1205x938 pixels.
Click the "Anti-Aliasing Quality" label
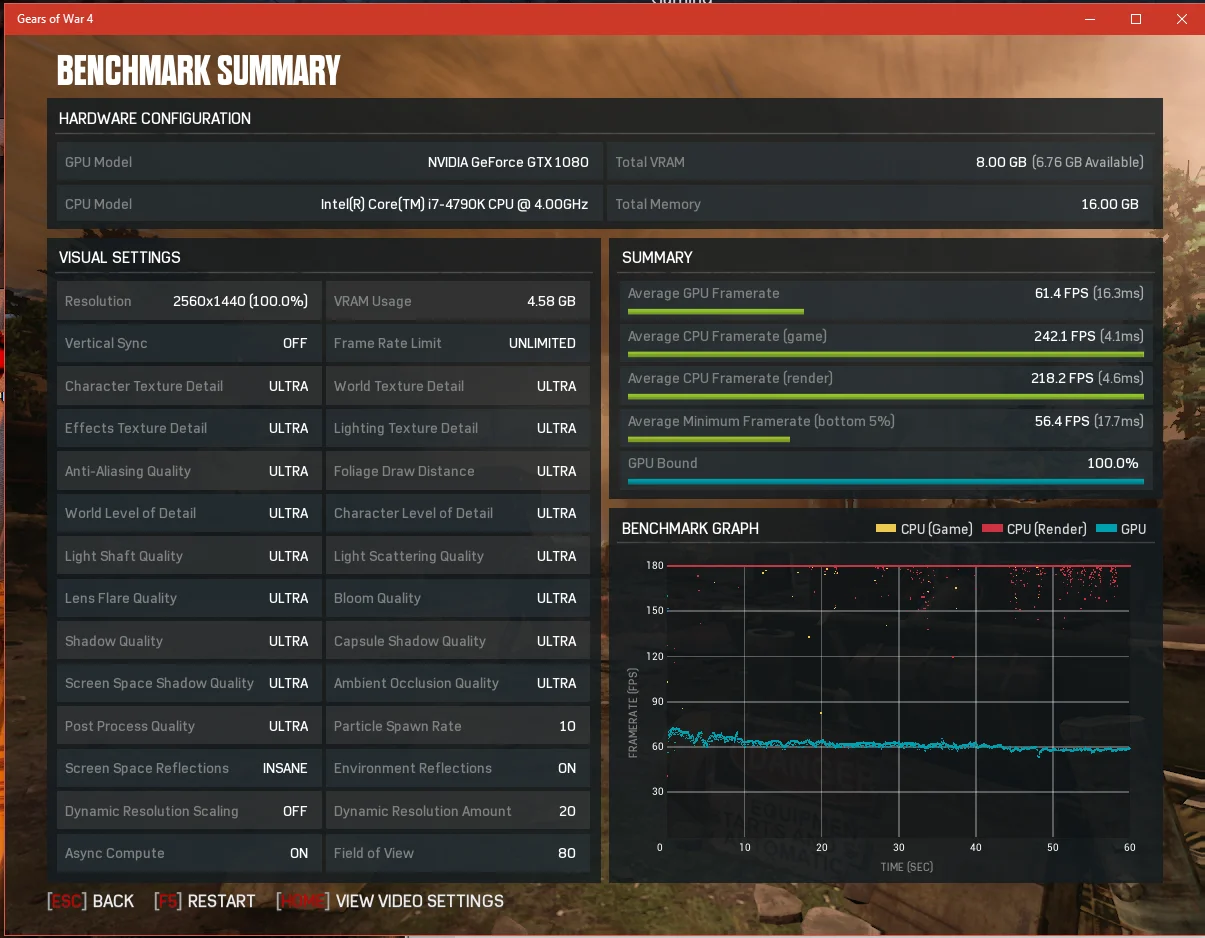128,471
